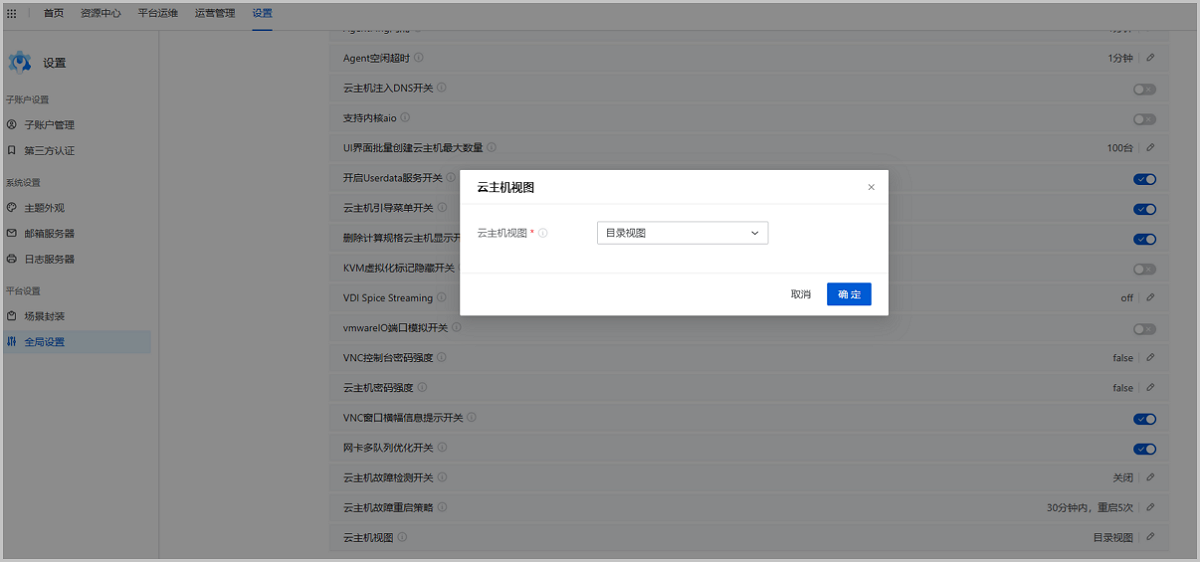Click edit pencil for 云主机故障重启策略
Image resolution: width=1200 pixels, height=562 pixels.
[1150, 507]
